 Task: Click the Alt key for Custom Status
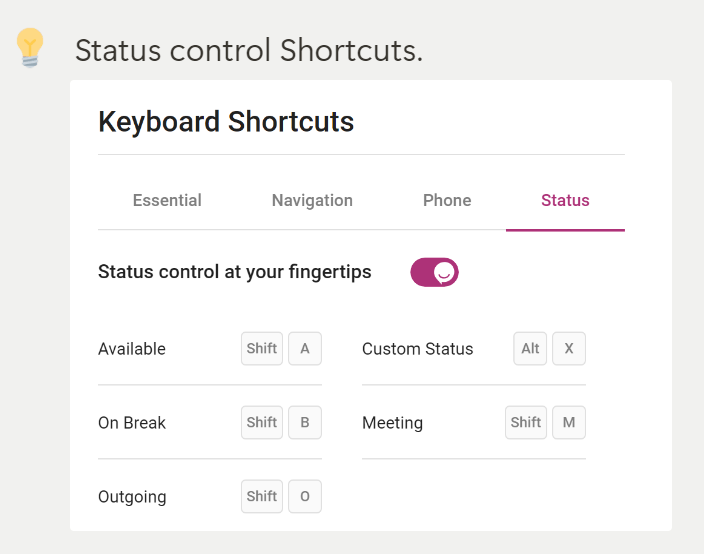pos(530,349)
